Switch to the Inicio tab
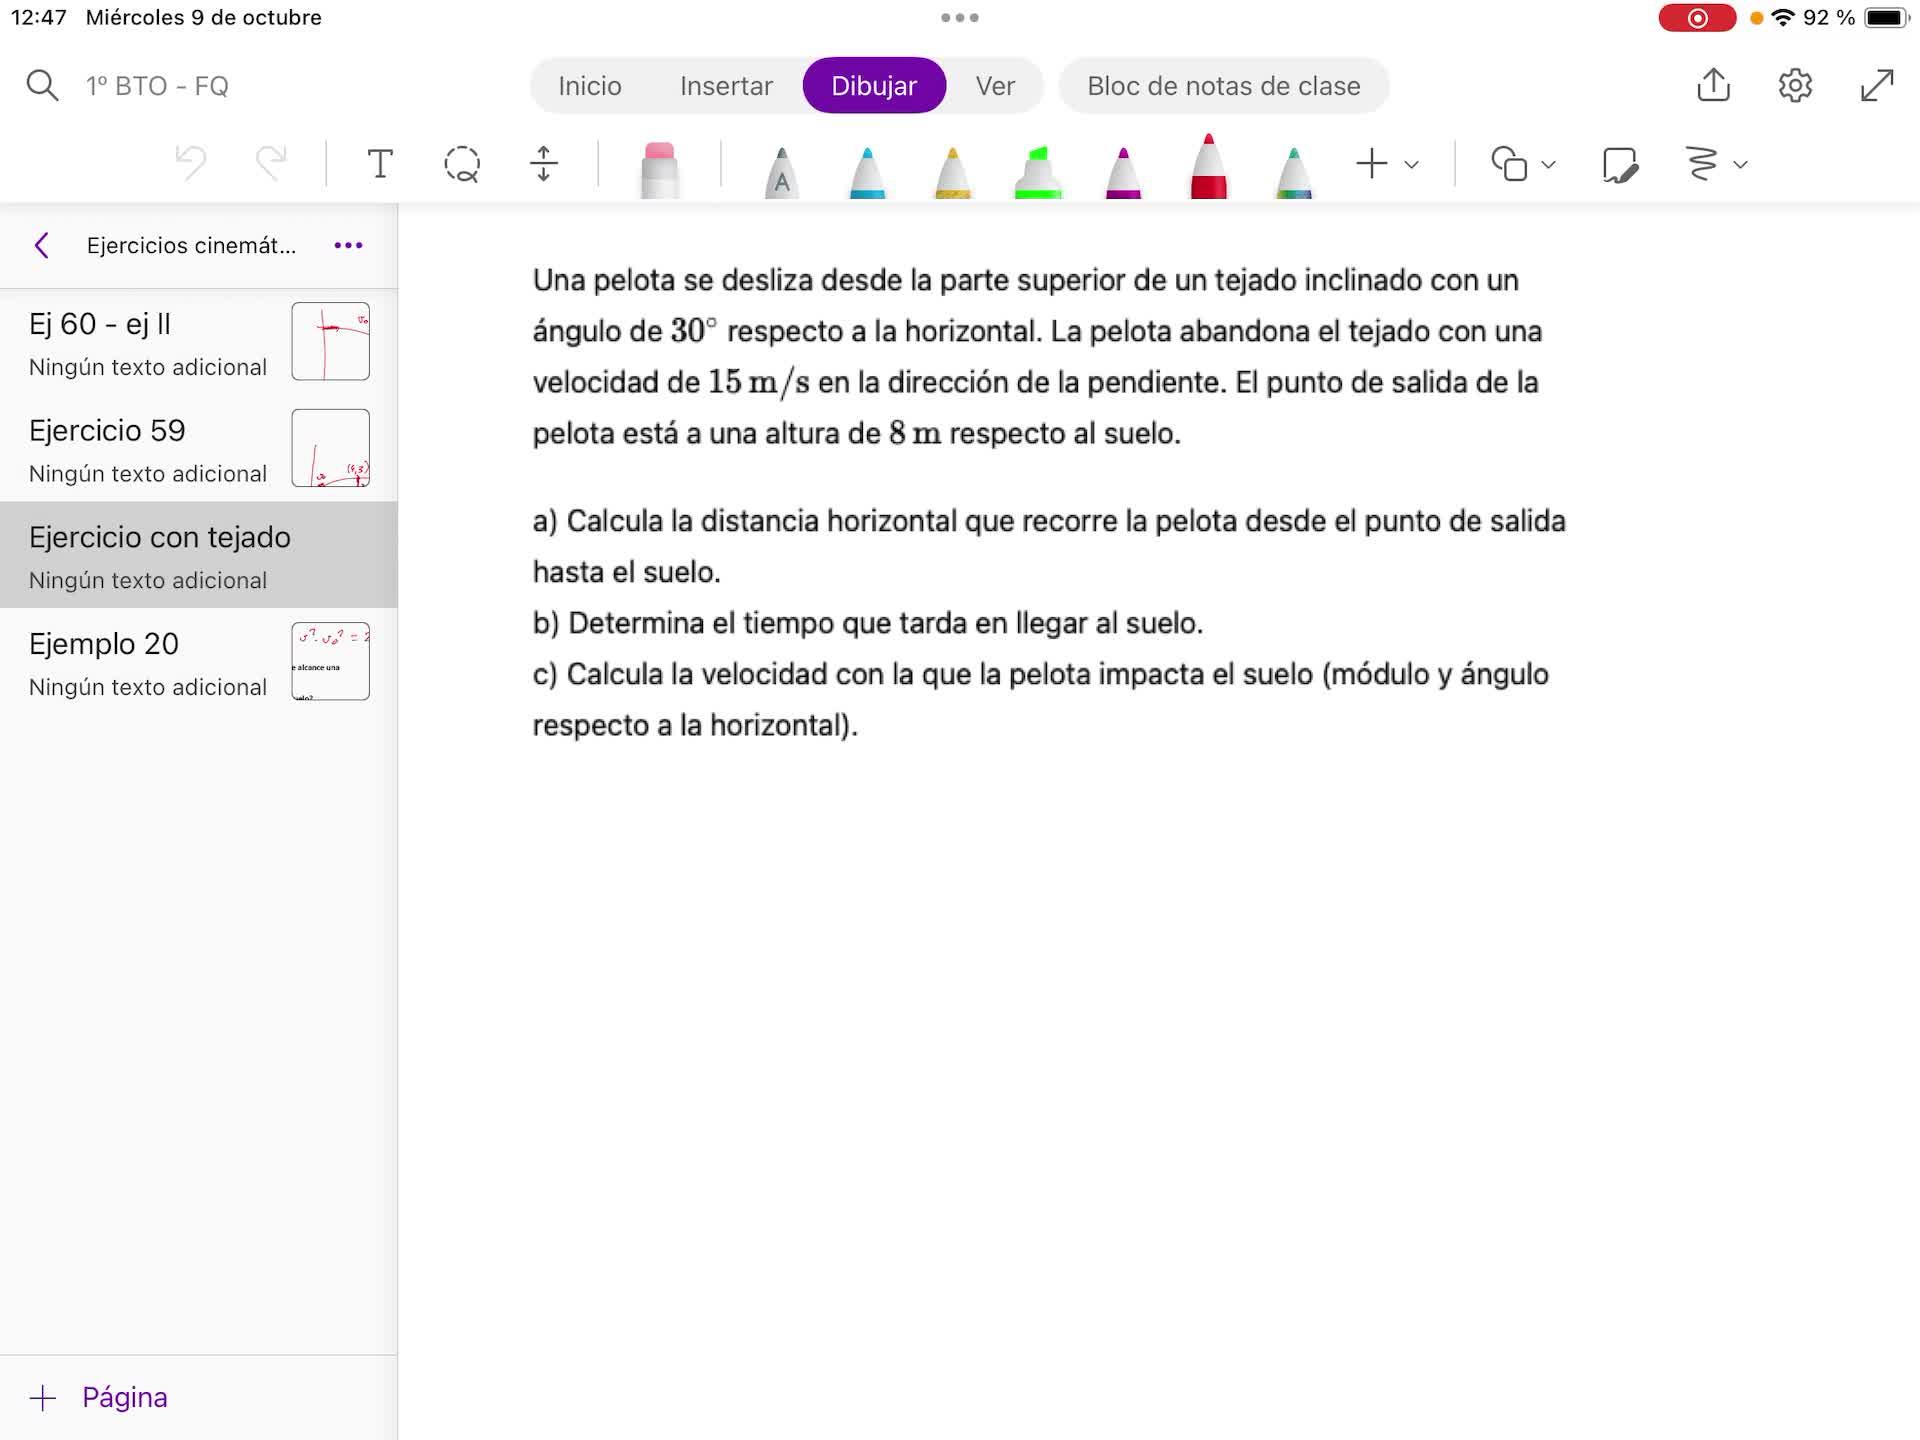 tap(590, 86)
